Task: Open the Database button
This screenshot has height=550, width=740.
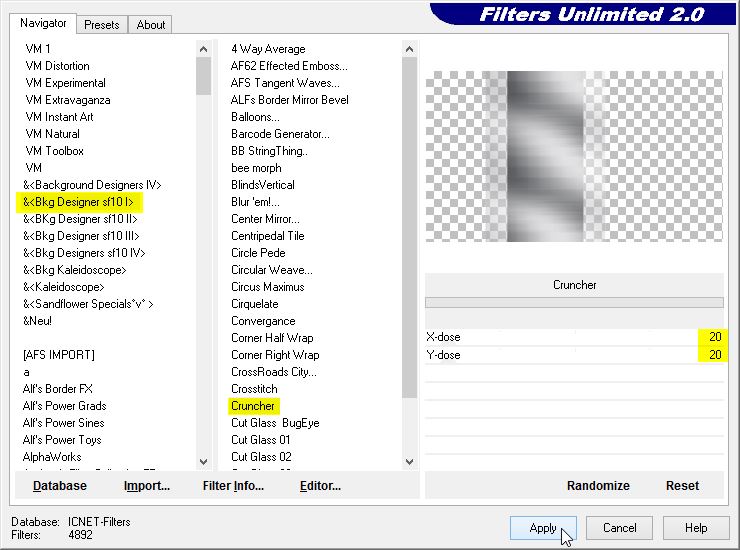Action: coord(60,486)
